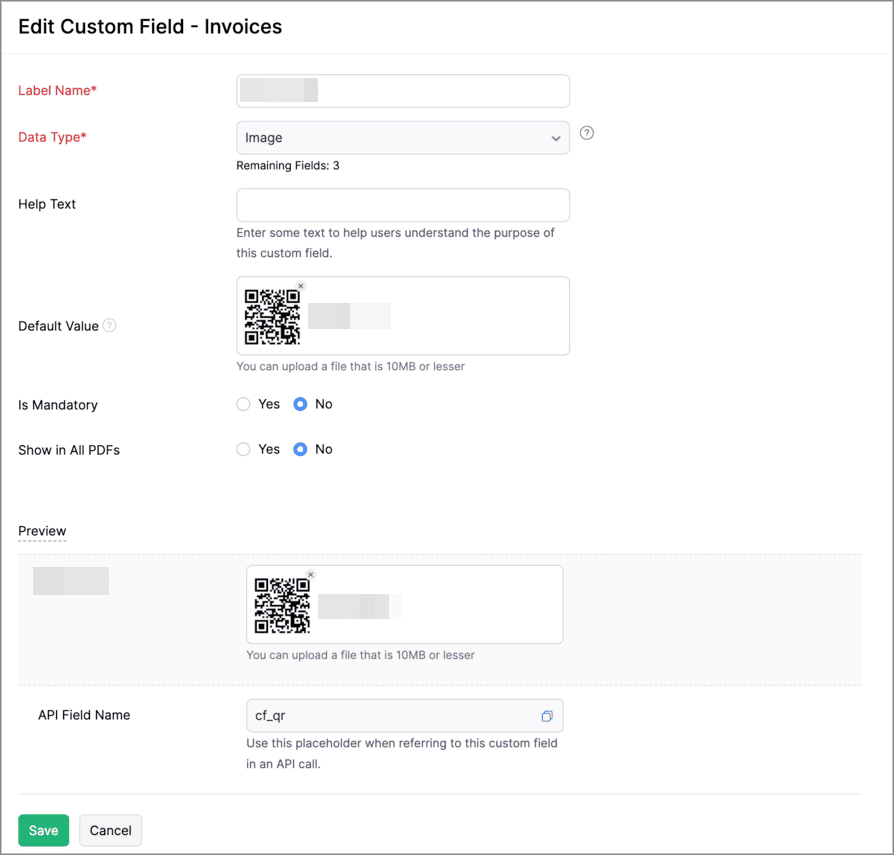Click the 'Show in All PDFs' label
The height and width of the screenshot is (855, 894).
[69, 450]
